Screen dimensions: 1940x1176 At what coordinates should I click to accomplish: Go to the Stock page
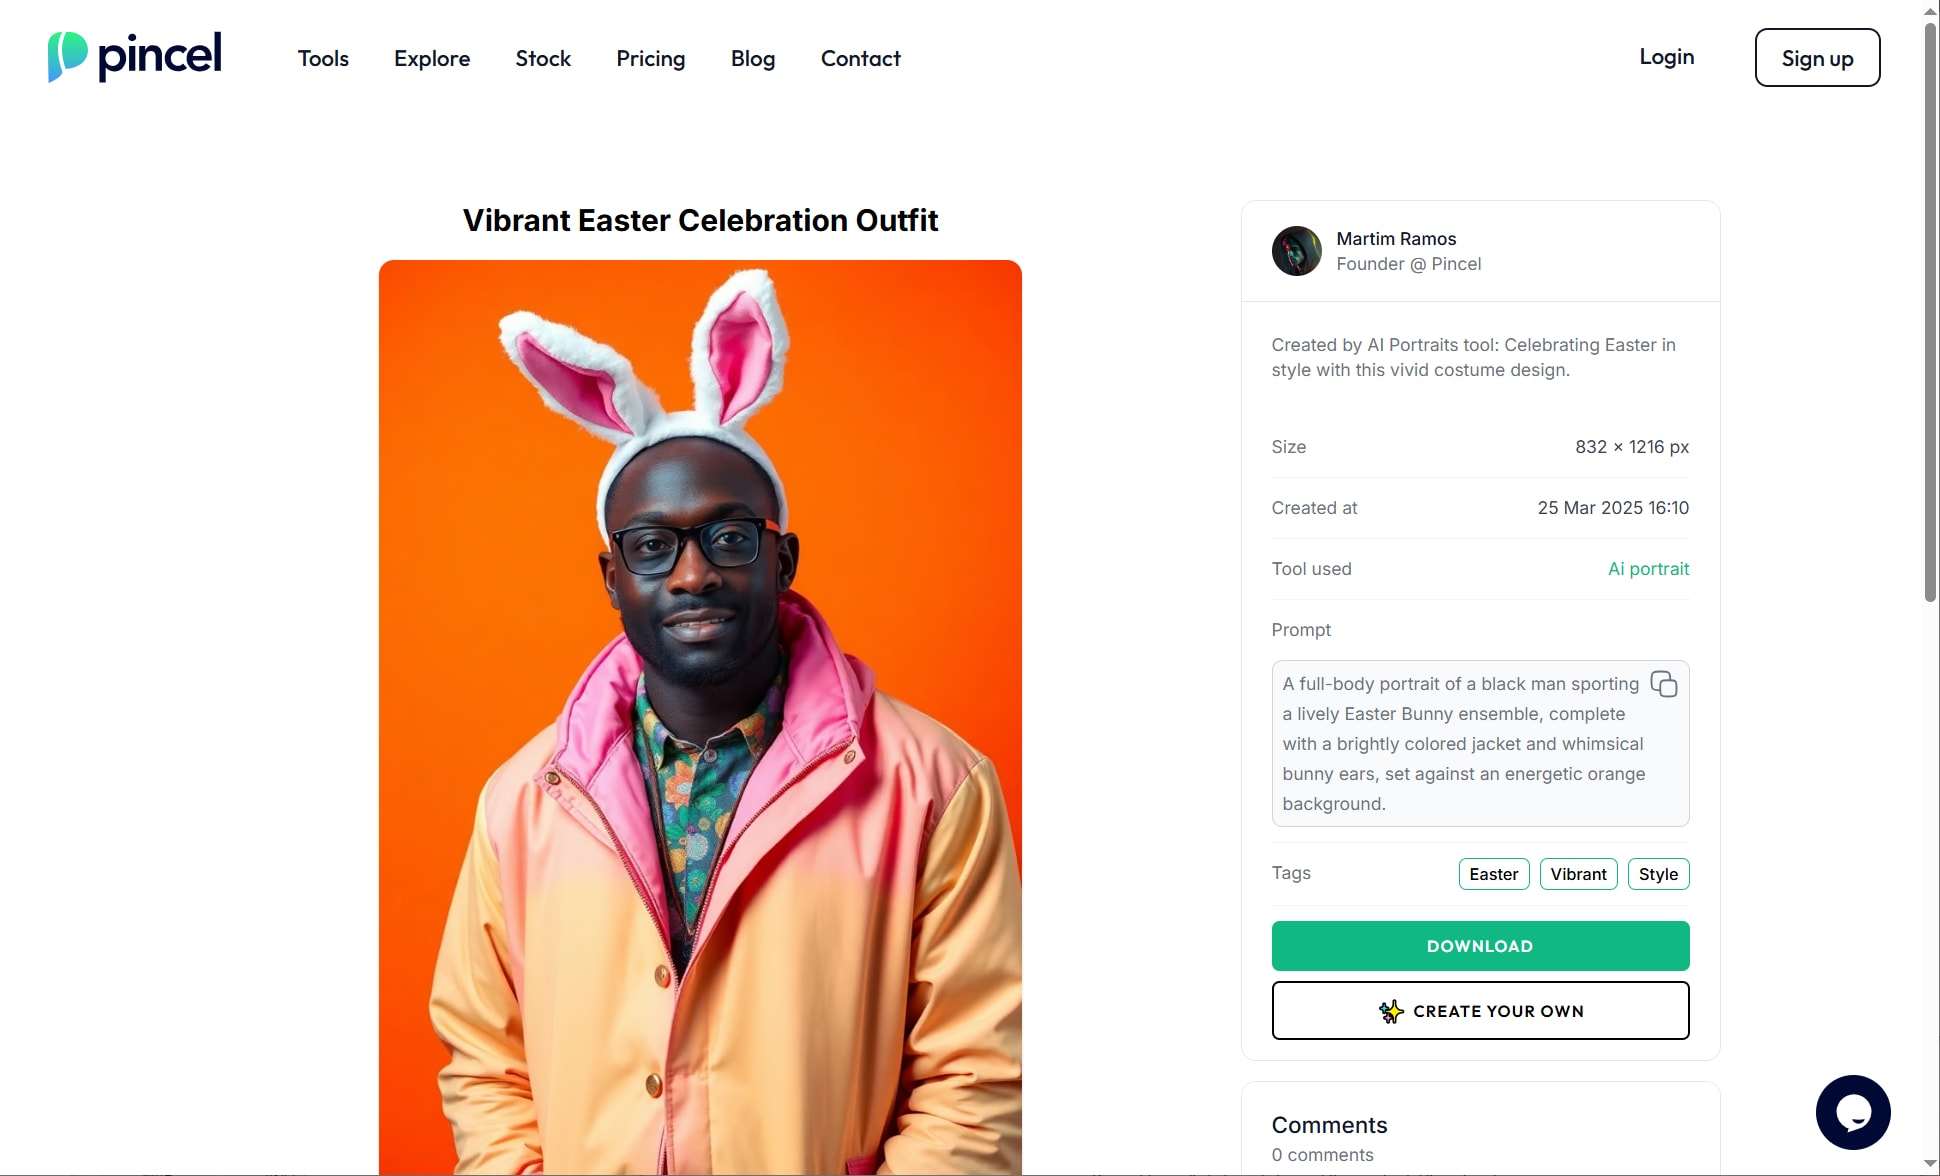pos(543,58)
